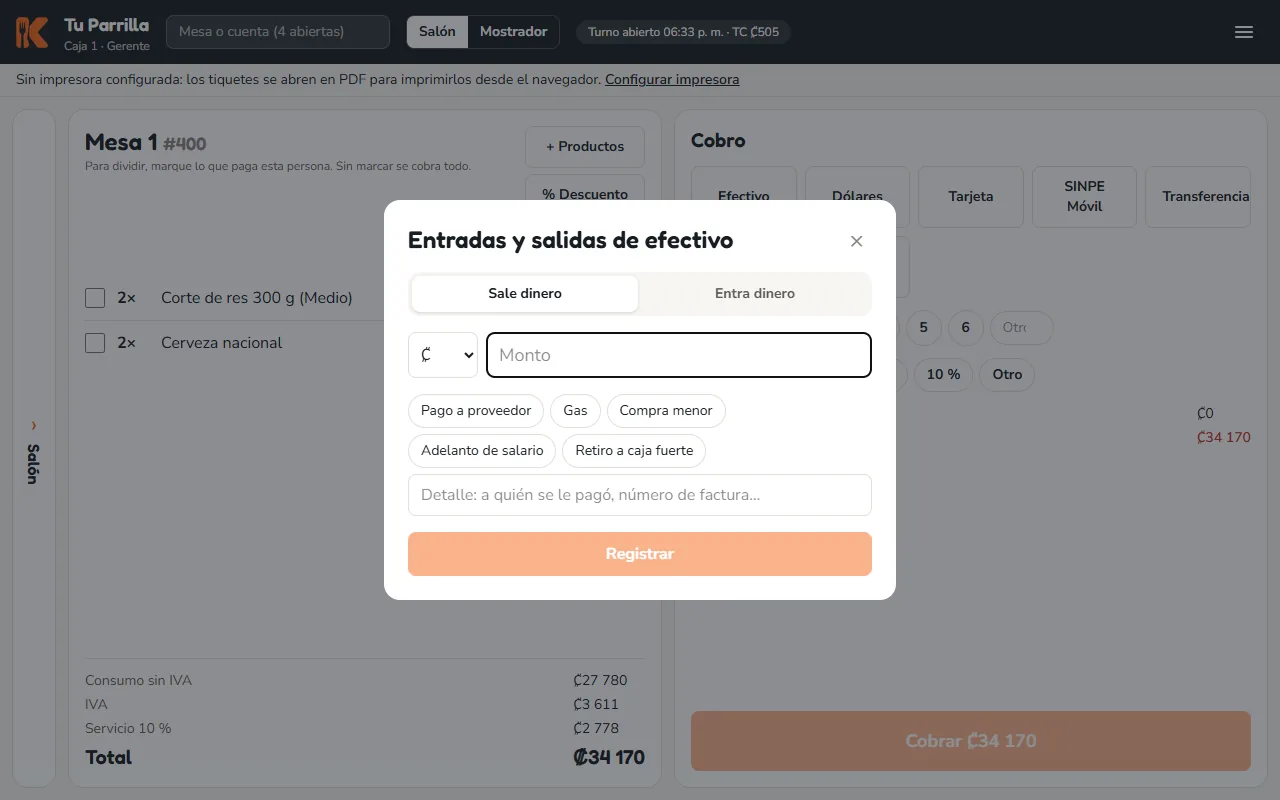1280x800 pixels.
Task: Open the hamburger menu icon
Action: pyautogui.click(x=1244, y=32)
